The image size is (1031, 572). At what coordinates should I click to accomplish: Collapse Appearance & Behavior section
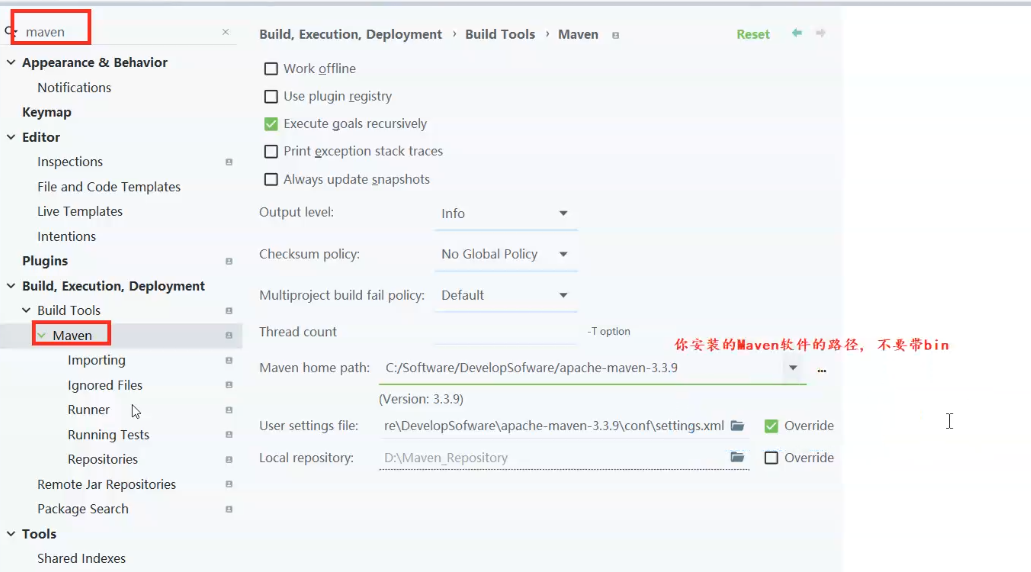(11, 62)
